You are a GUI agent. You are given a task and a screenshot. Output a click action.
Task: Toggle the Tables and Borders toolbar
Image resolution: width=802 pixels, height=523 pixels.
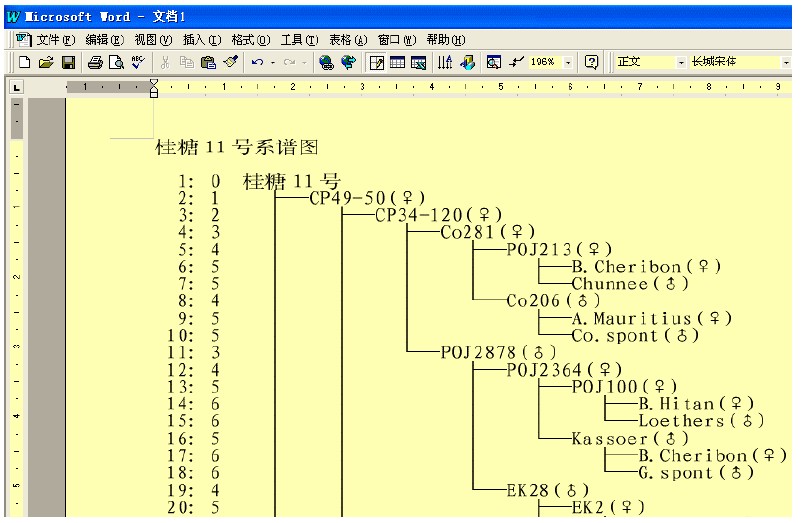click(x=376, y=62)
